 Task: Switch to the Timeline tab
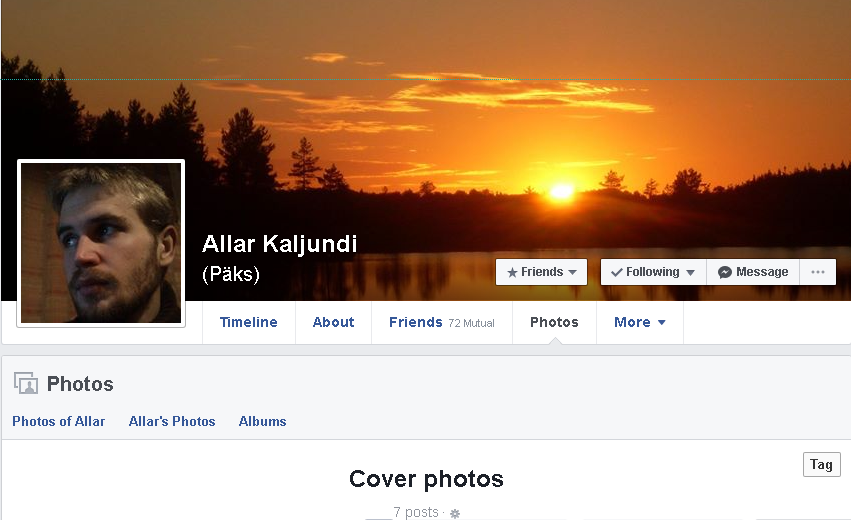click(x=249, y=322)
